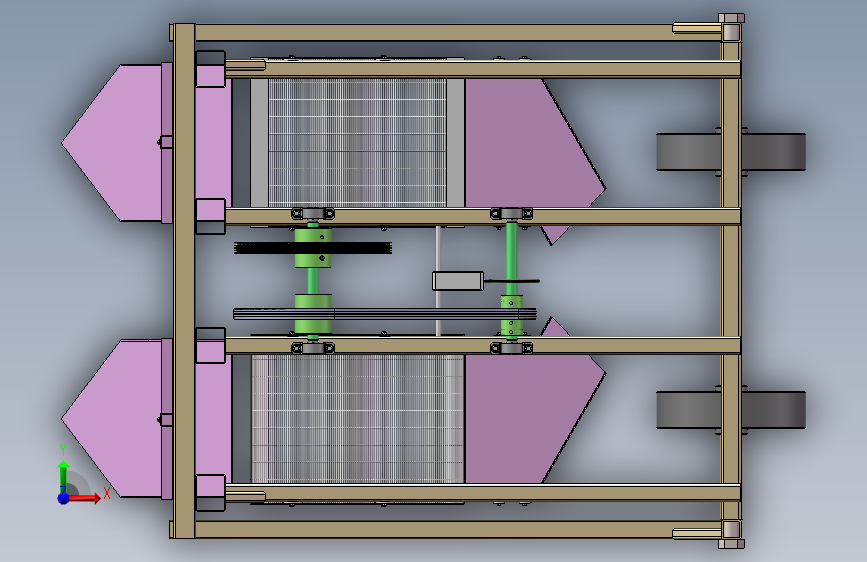Click the blue Z axis ball of the triad

point(63,498)
